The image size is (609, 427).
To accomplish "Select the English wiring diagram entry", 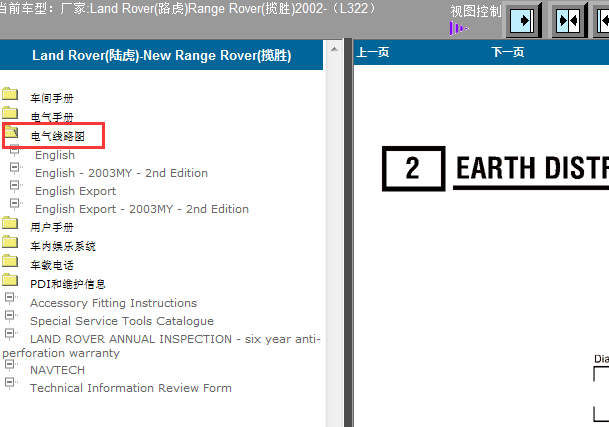I will (x=54, y=155).
